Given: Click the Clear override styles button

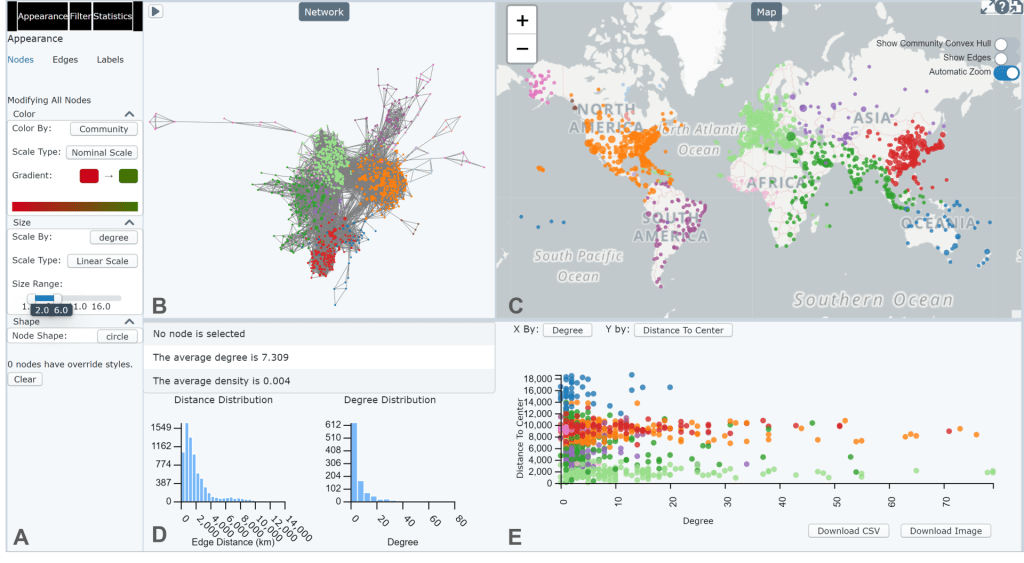Looking at the screenshot, I should (x=25, y=379).
